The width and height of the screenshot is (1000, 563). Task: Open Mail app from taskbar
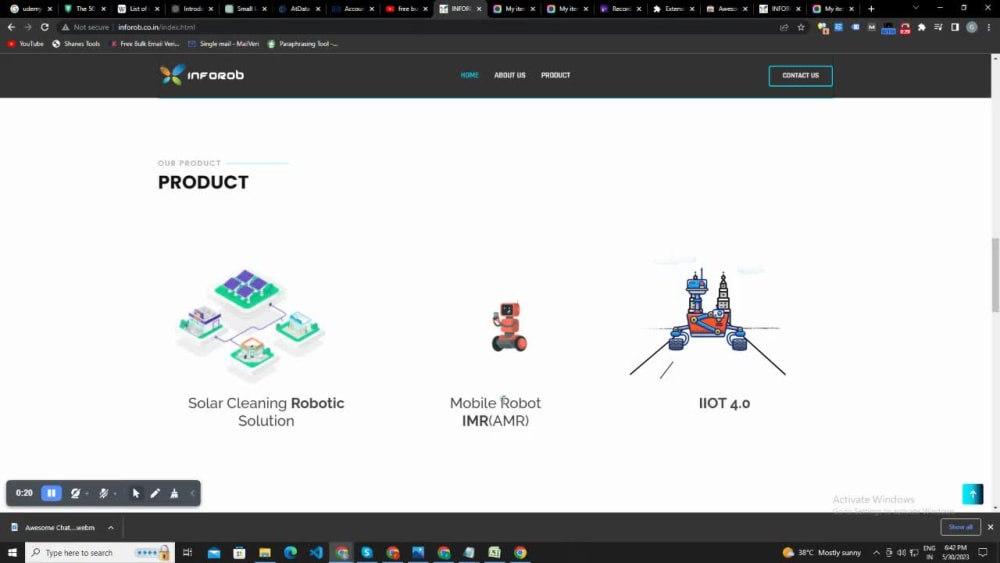coord(214,552)
